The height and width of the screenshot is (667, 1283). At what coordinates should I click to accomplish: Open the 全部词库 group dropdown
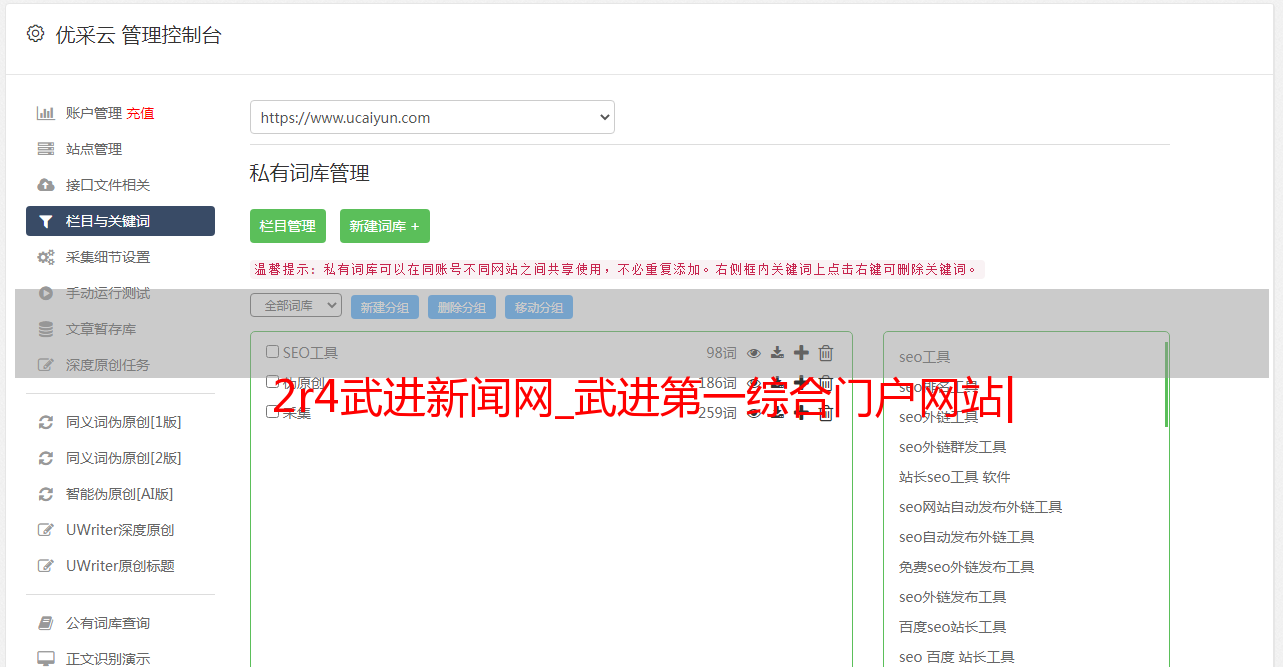point(296,306)
